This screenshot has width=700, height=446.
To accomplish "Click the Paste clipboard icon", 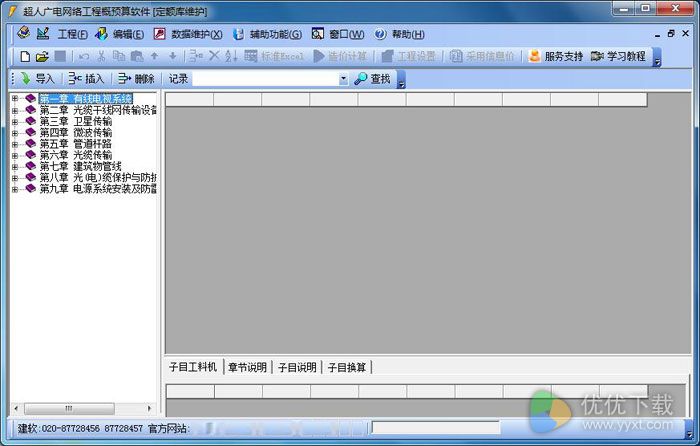I will 137,56.
